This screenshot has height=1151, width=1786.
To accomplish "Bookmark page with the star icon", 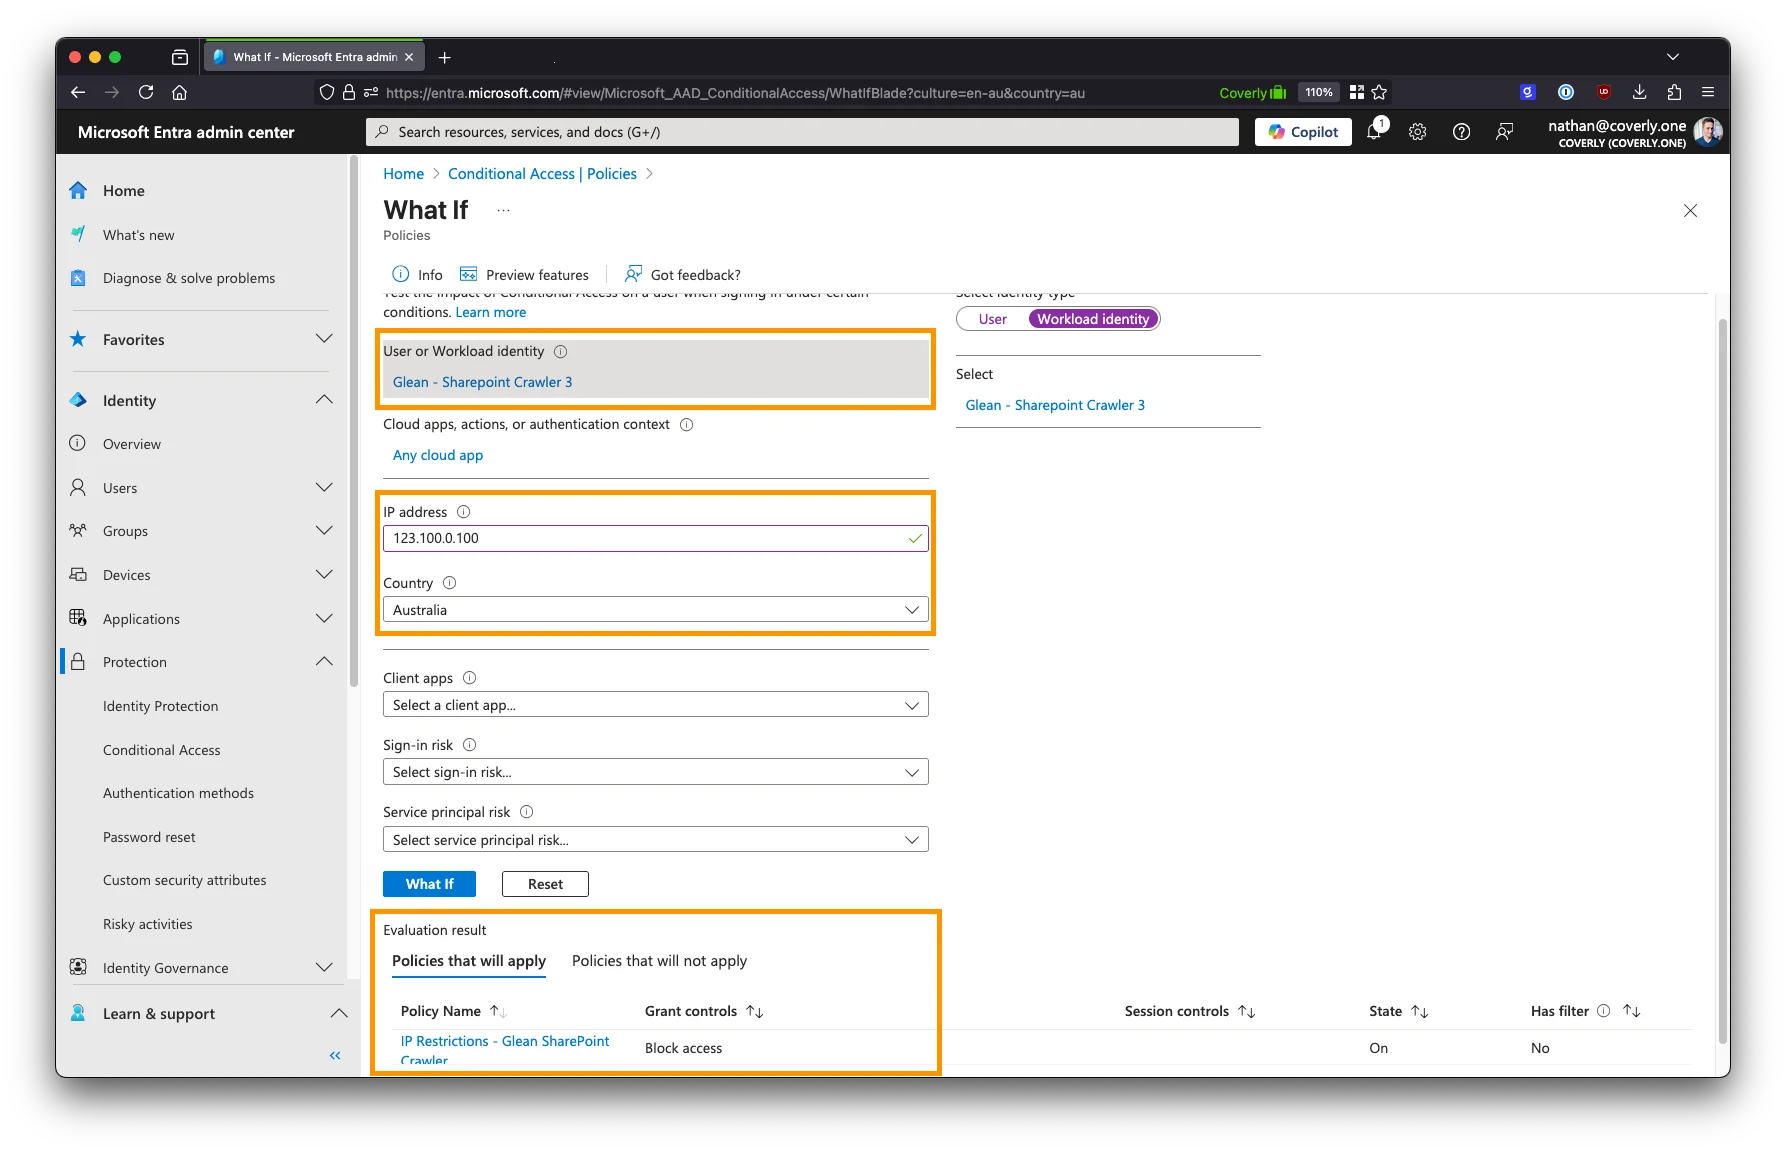I will click(x=1380, y=92).
